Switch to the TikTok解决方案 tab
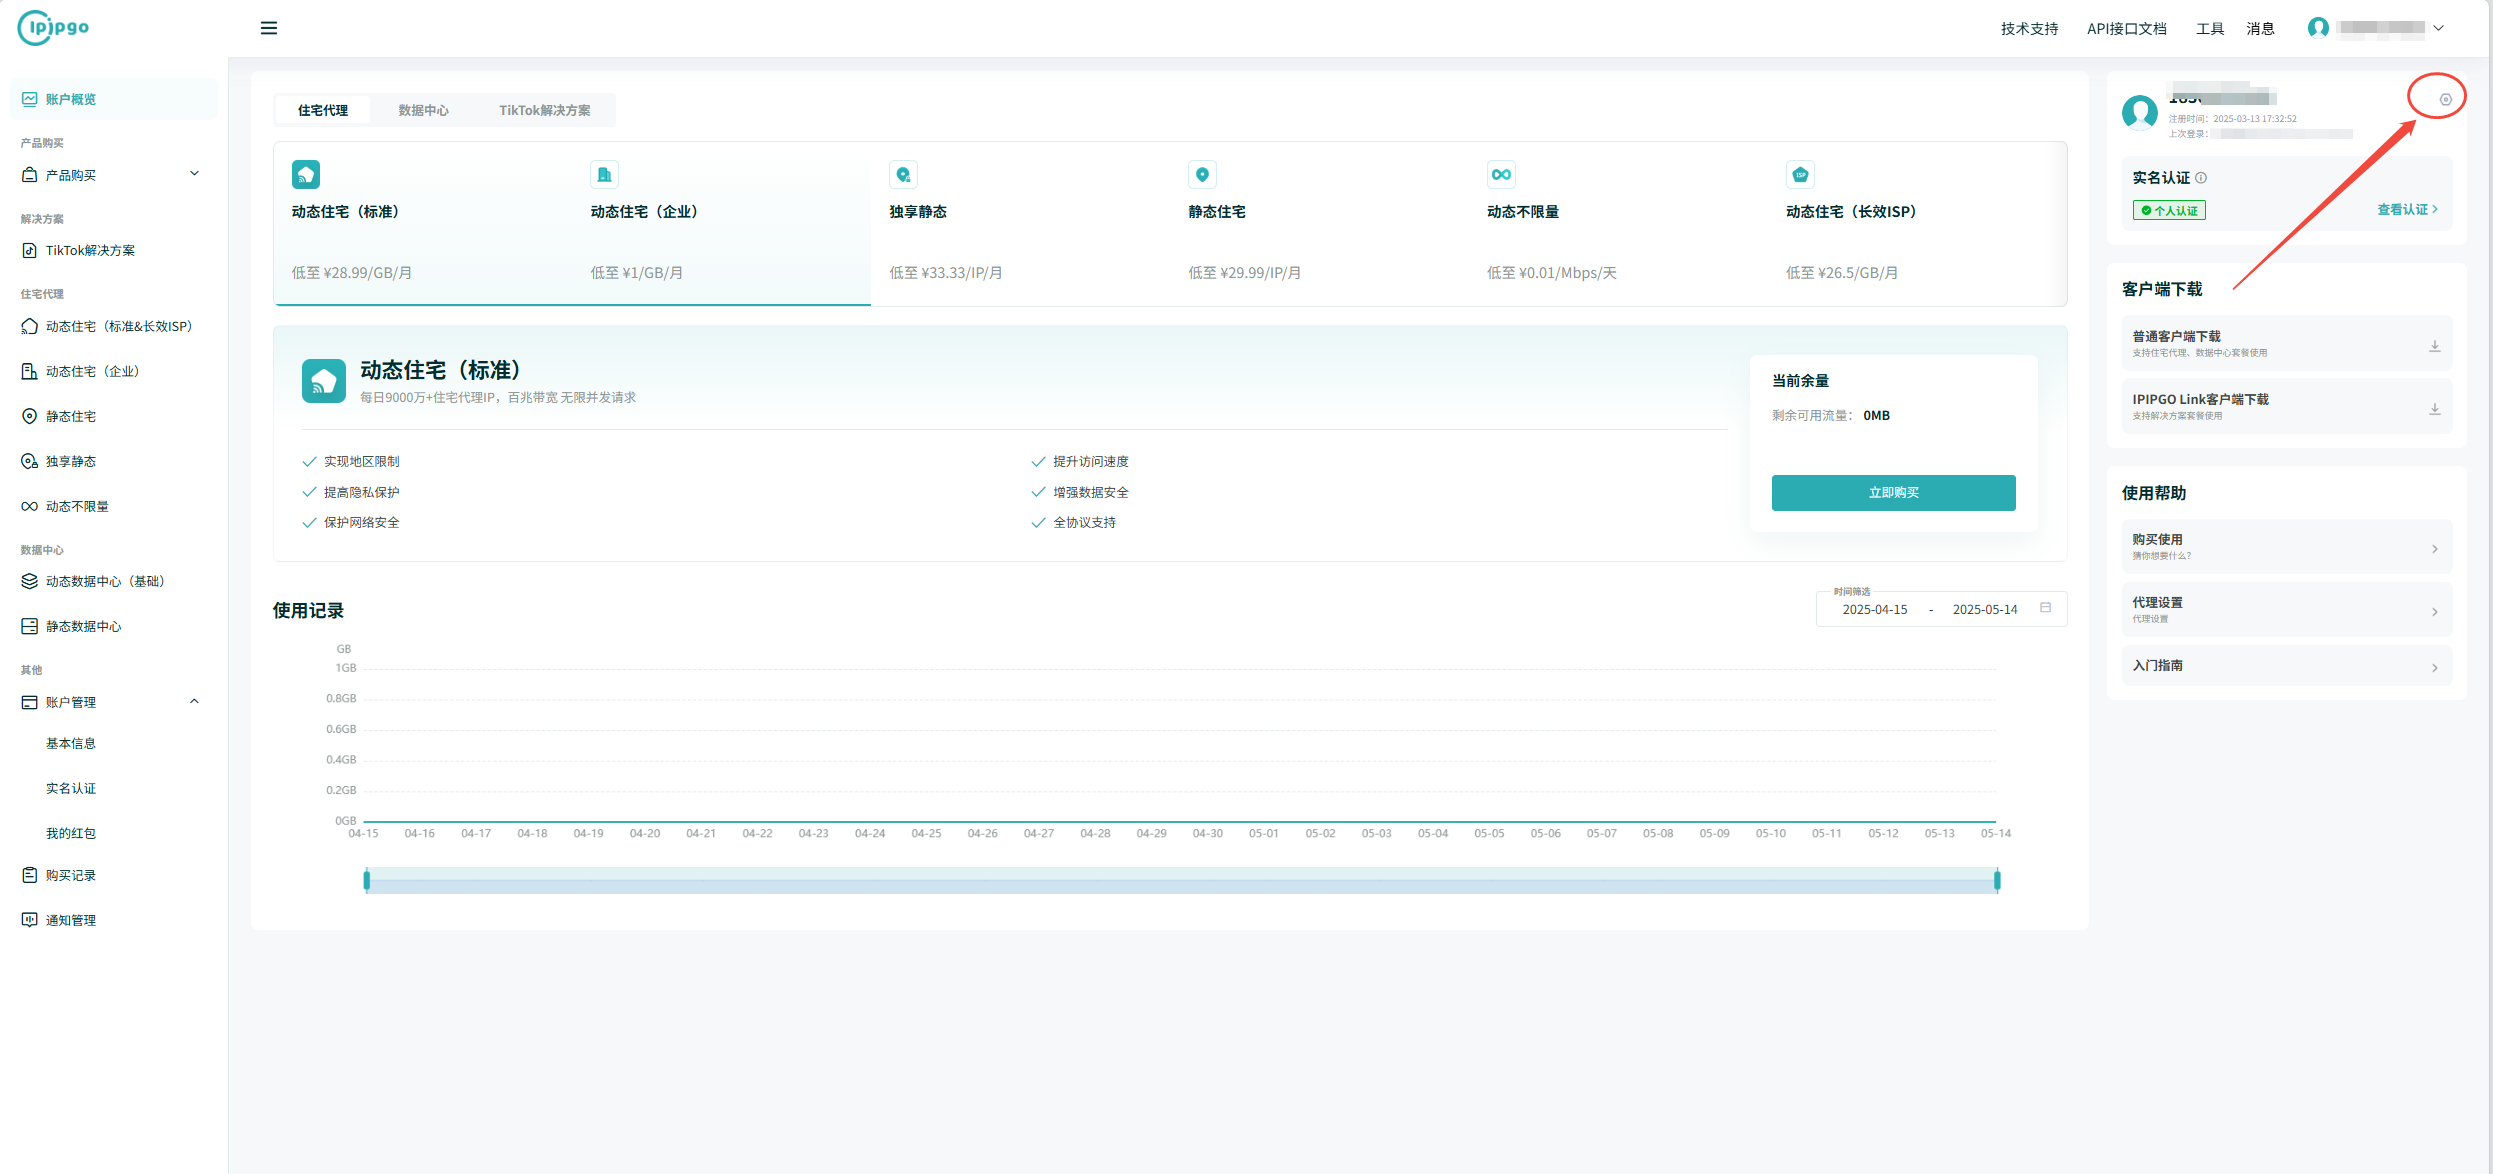Viewport: 2493px width, 1174px height. [544, 110]
